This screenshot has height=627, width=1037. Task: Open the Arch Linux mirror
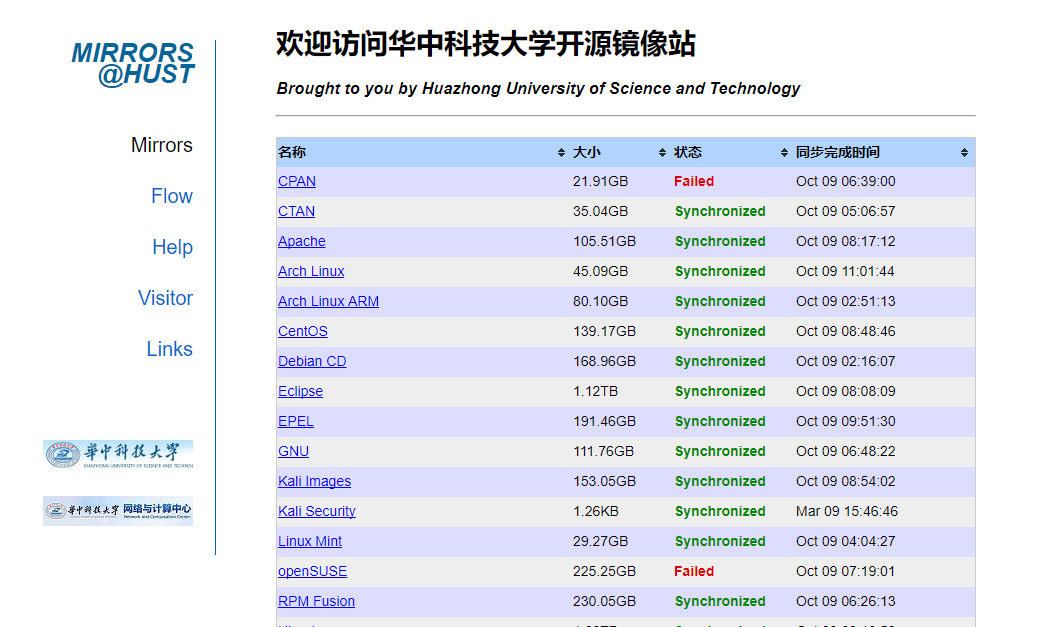point(311,271)
